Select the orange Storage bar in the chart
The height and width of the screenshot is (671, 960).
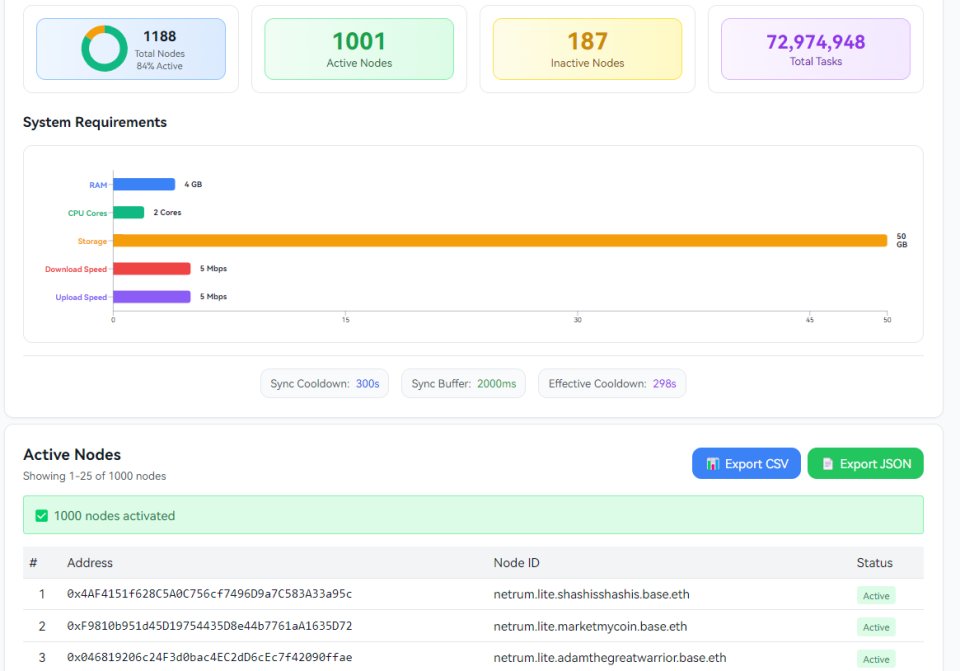500,240
